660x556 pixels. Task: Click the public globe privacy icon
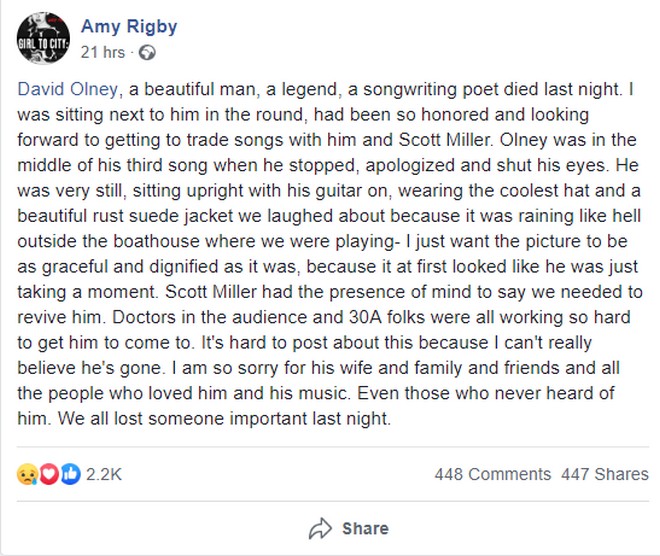(146, 51)
